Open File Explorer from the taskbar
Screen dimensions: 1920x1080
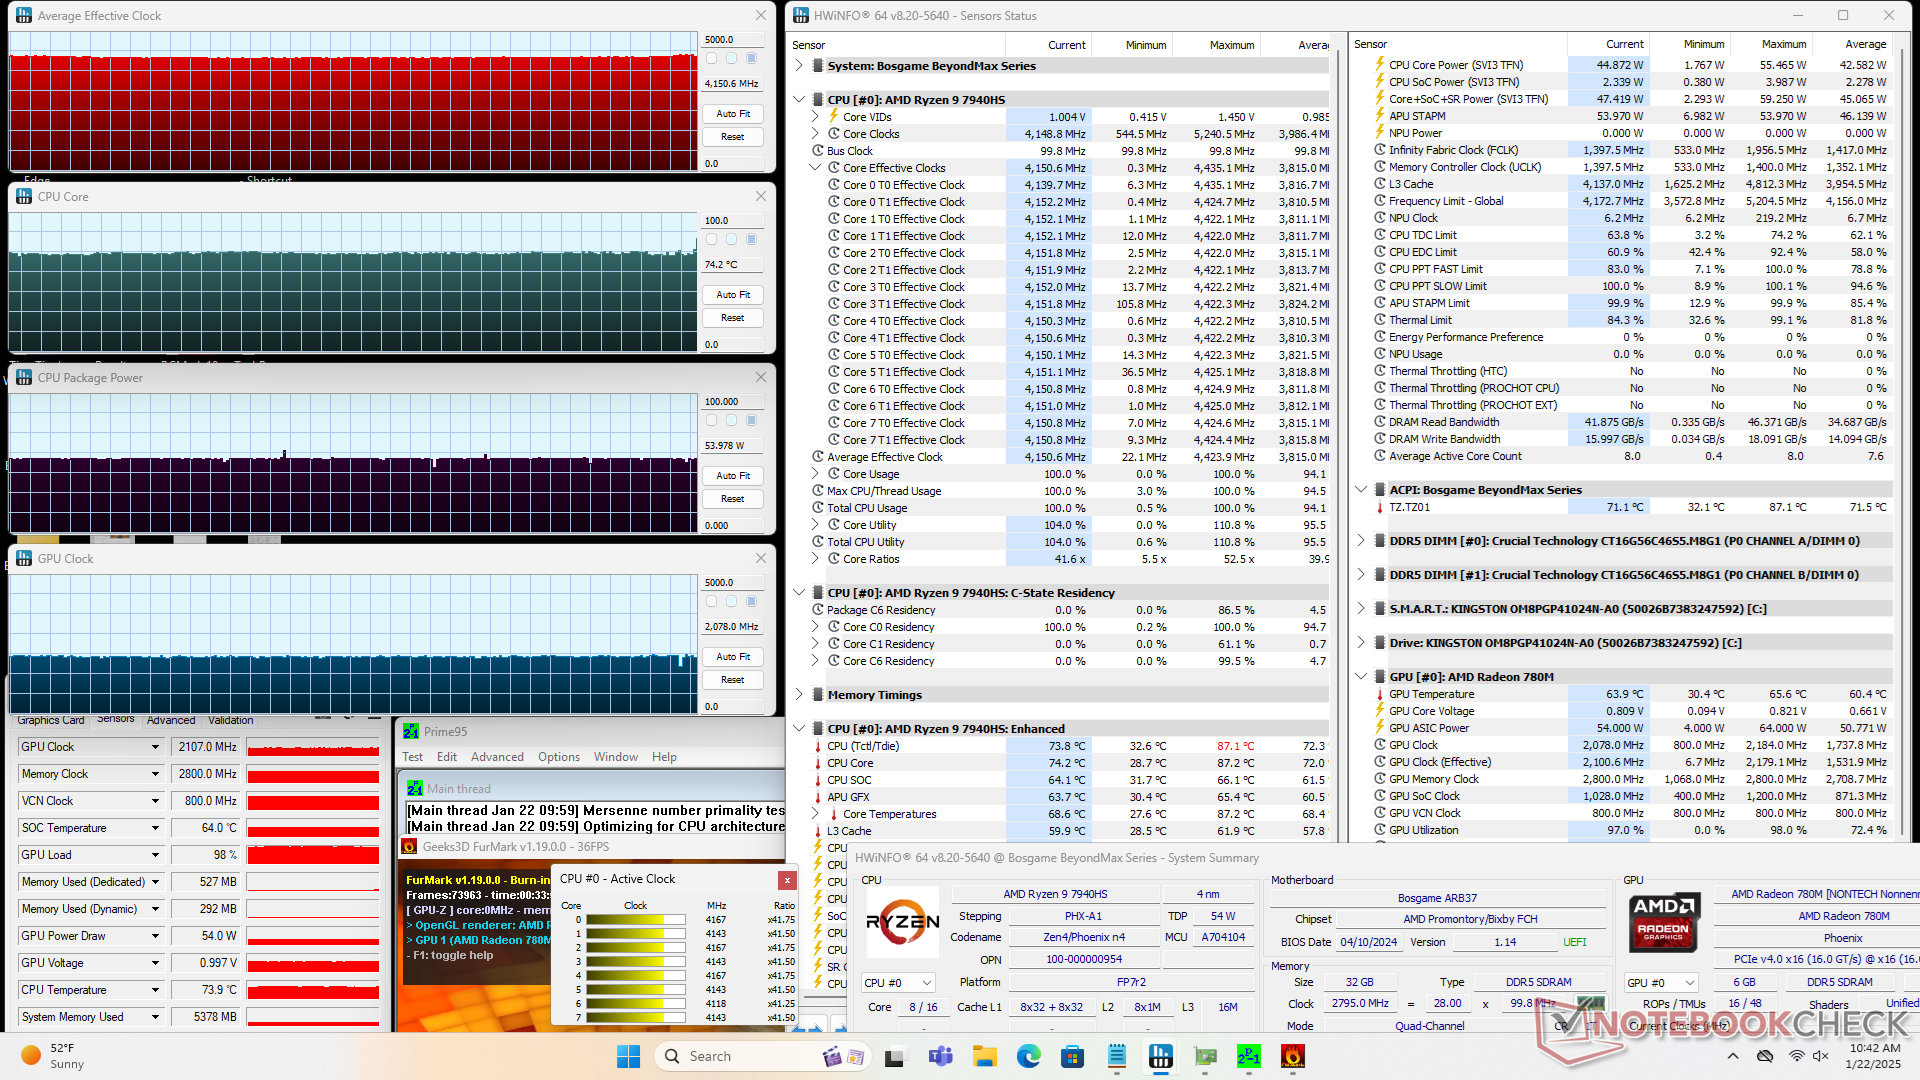point(984,1056)
